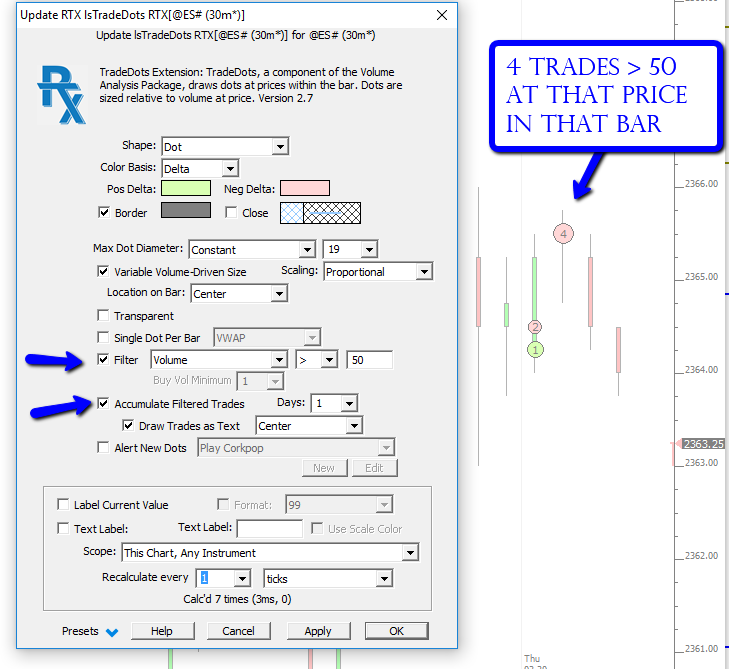Pick the Neg Delta color swatch
The image size is (729, 669).
[305, 188]
